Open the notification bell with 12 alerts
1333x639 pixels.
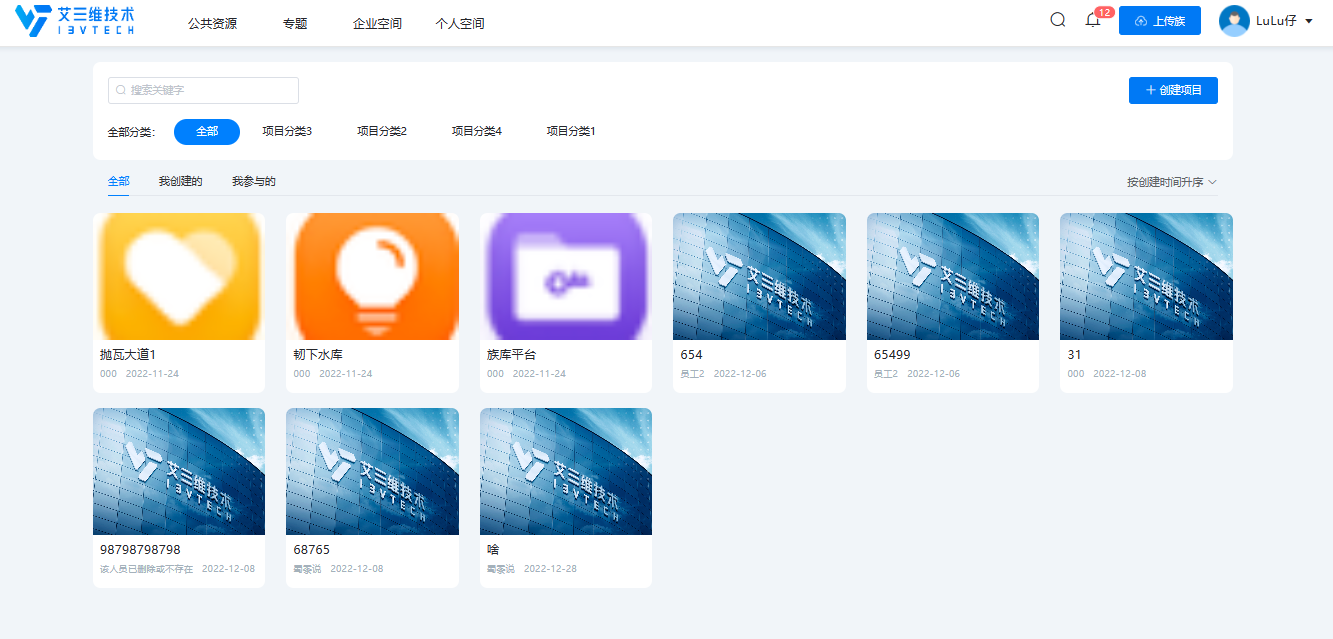[x=1092, y=20]
